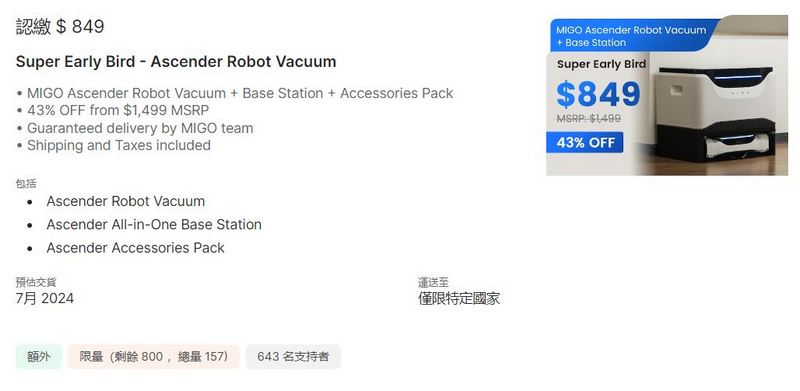Click the MIGO Ascender Robot Vacuum banner header
800x391 pixels.
631,36
